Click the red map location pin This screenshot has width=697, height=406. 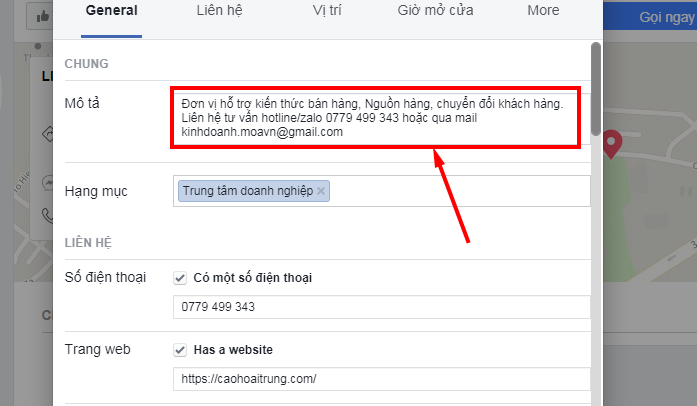[612, 144]
